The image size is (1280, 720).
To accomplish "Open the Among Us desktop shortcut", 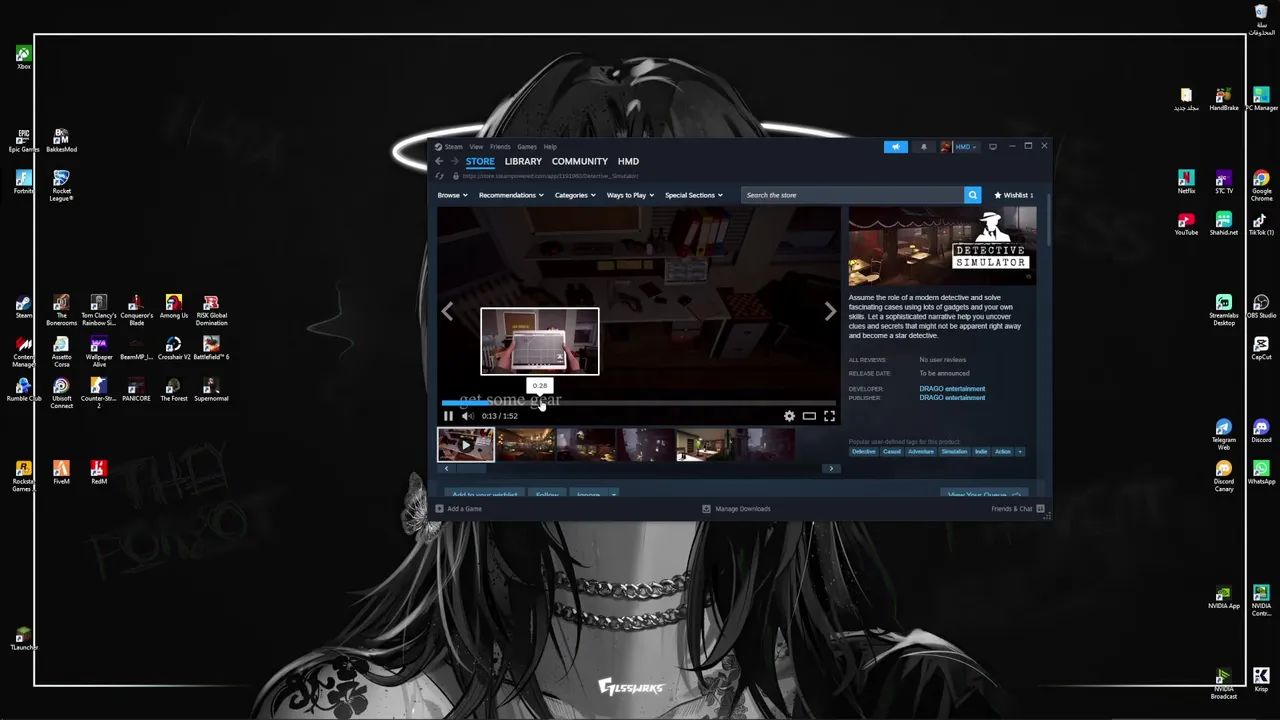I will coord(174,307).
